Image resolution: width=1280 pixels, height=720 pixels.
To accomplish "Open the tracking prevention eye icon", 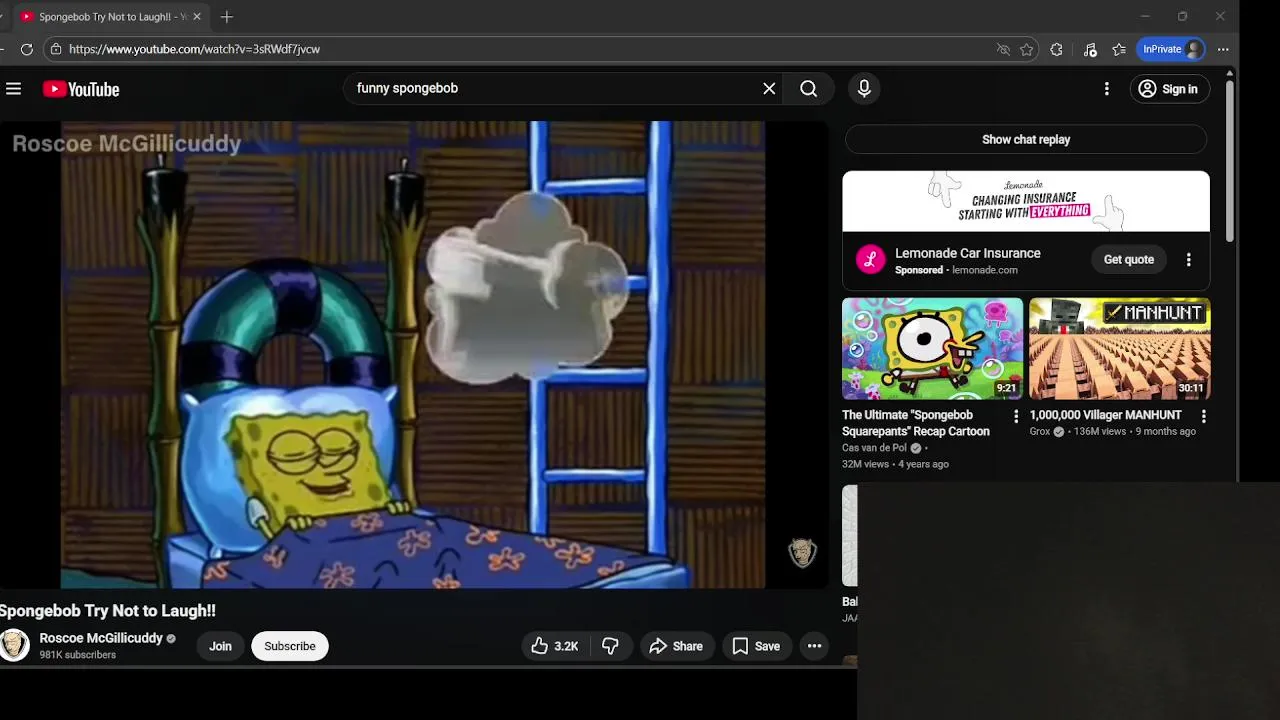I will click(x=1003, y=49).
